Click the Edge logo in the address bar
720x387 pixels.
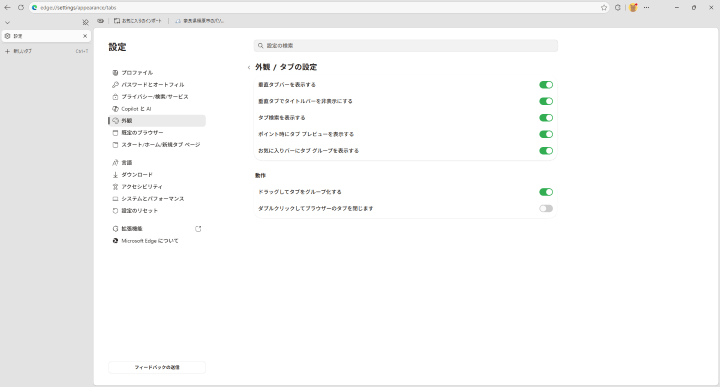[34, 7]
